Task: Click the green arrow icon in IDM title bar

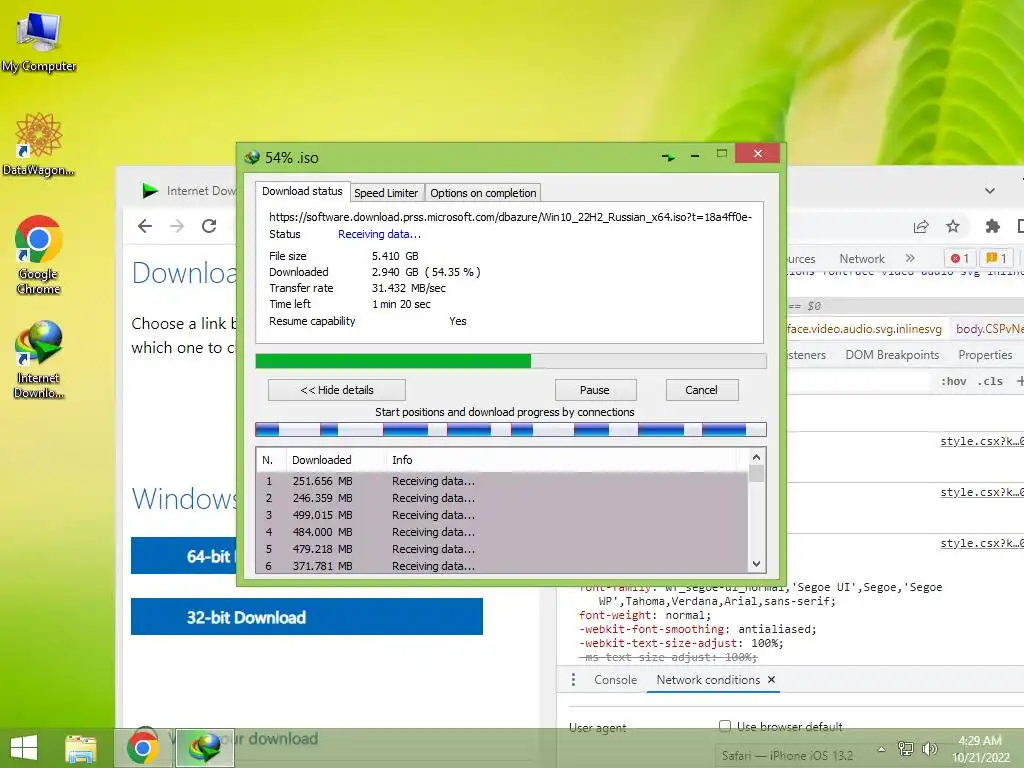Action: pos(668,157)
